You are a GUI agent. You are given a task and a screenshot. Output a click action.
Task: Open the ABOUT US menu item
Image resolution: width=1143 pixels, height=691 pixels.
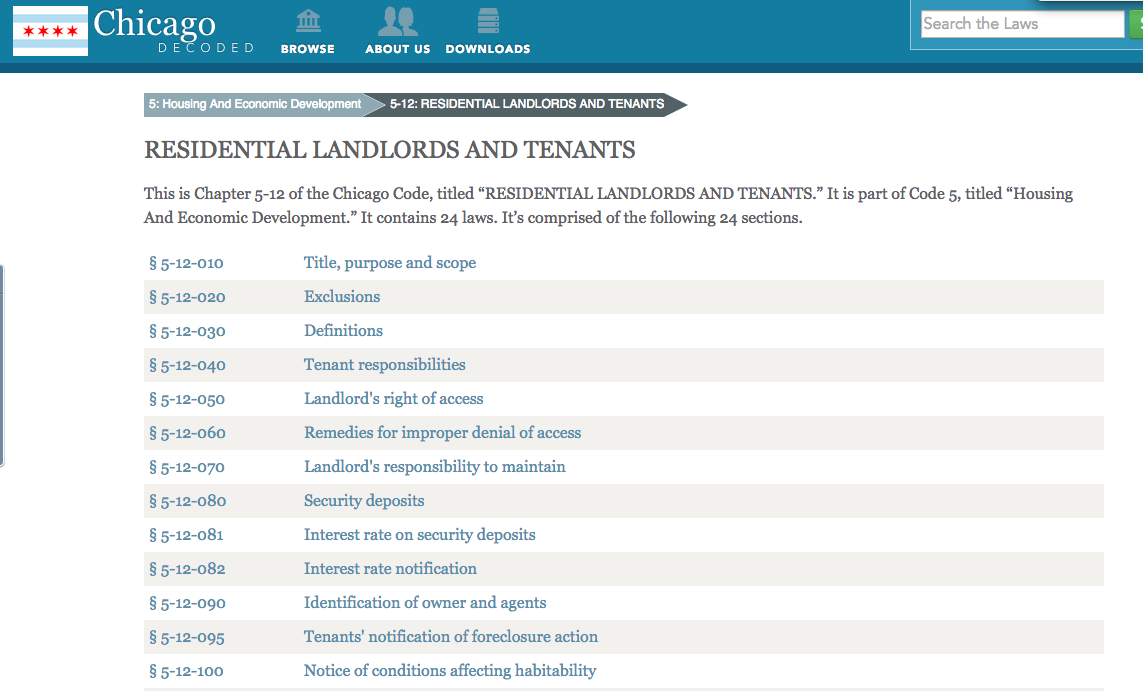point(397,49)
